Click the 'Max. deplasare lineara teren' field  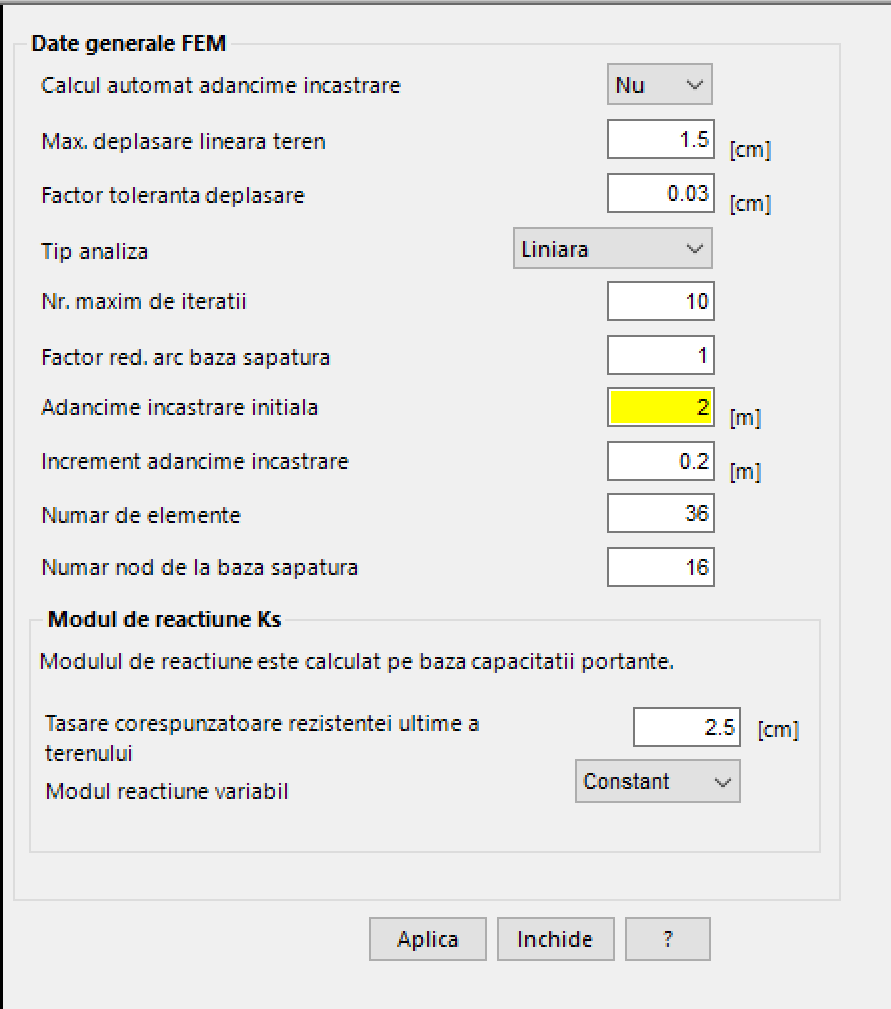click(x=660, y=140)
